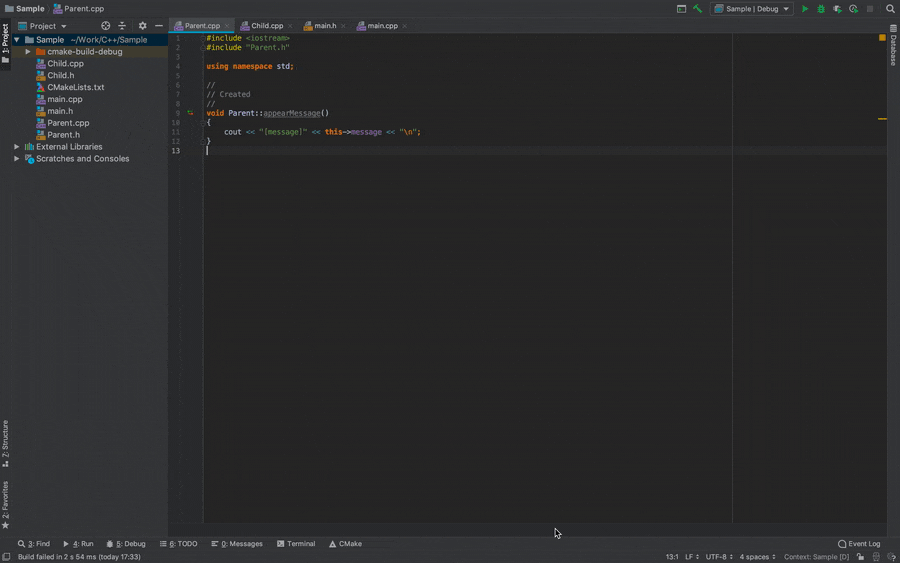Open Project panel gear settings
Screen dimensions: 900x563
click(142, 26)
